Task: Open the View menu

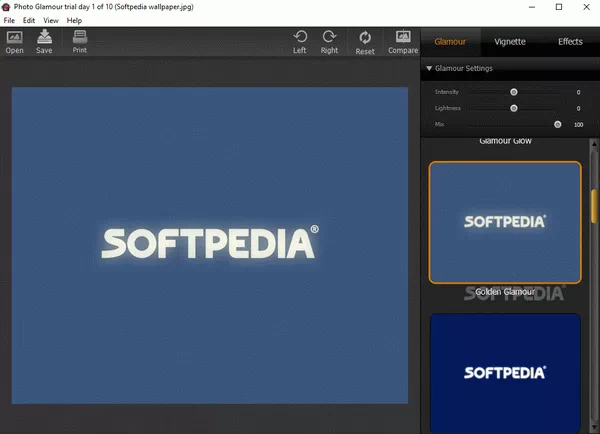Action: (x=50, y=20)
